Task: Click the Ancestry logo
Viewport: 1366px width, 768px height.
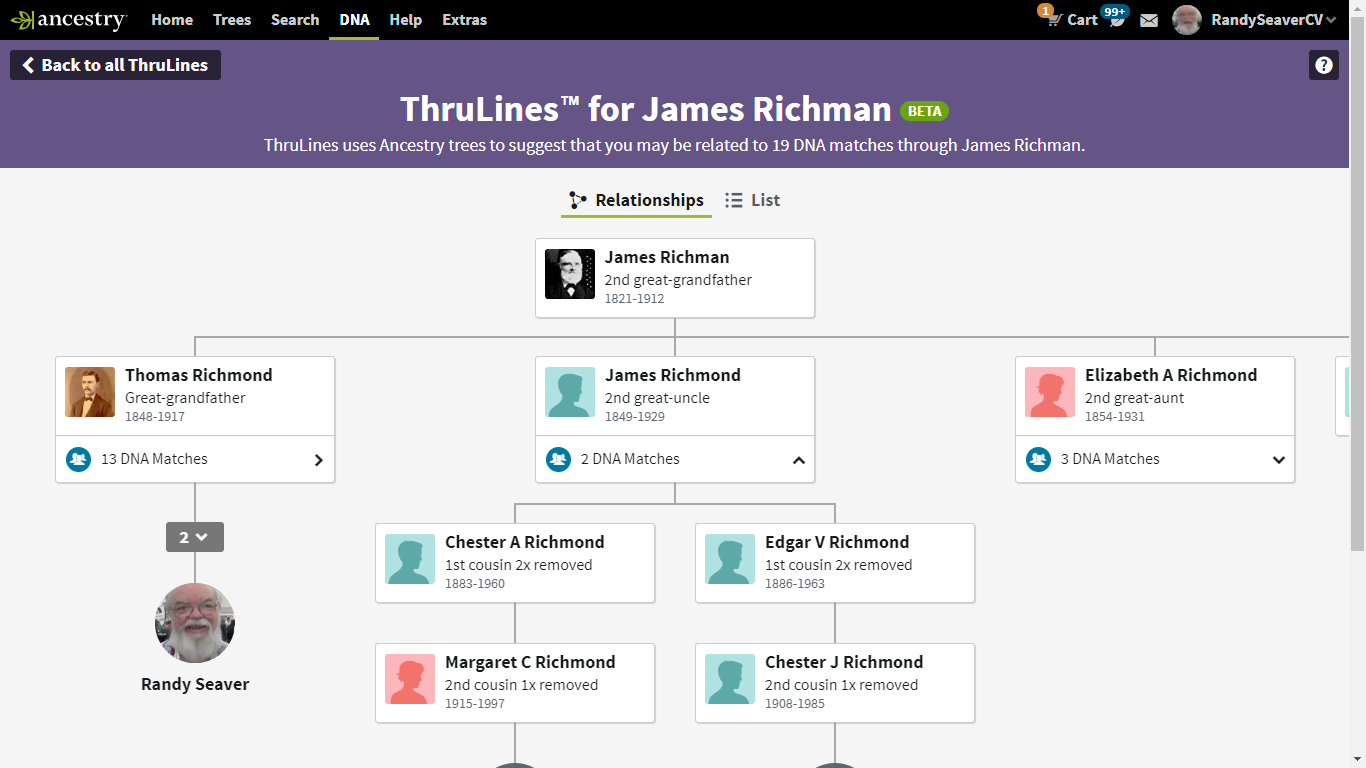Action: 68,20
